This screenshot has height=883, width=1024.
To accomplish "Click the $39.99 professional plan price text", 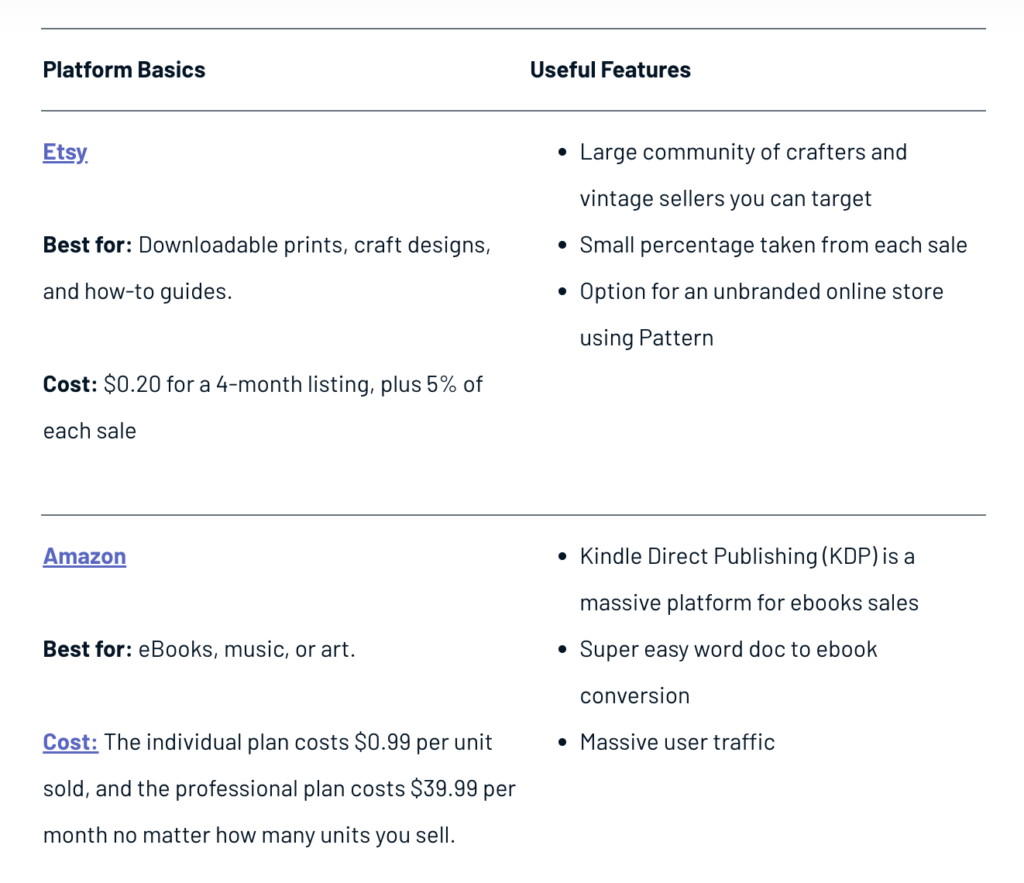I will [x=444, y=788].
